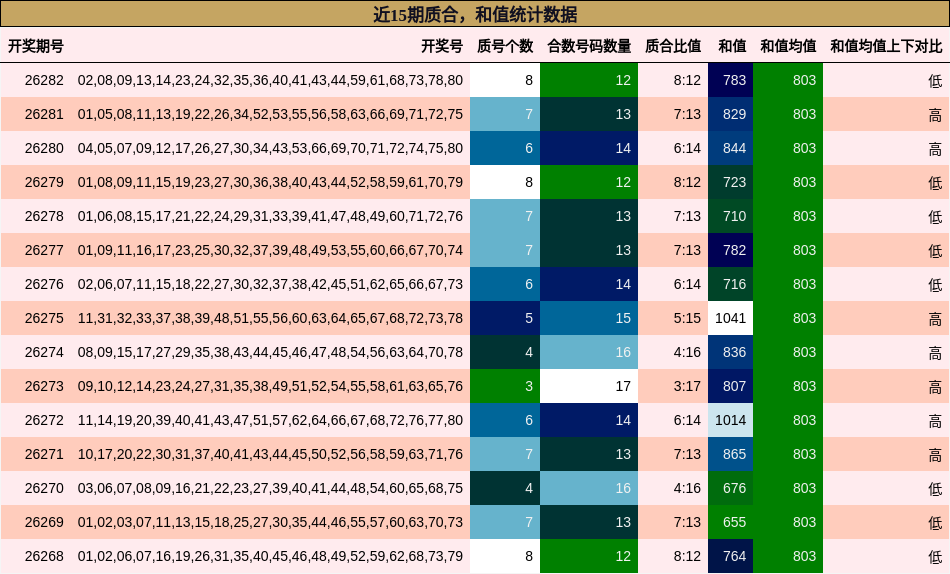Image resolution: width=950 pixels, height=574 pixels.
Task: Click the drawn numbers for issue 26272
Action: pos(270,419)
